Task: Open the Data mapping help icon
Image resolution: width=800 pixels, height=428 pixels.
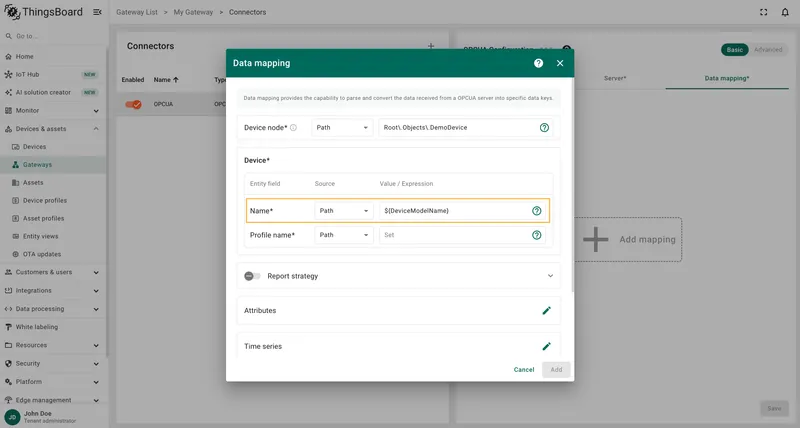Action: pos(538,63)
